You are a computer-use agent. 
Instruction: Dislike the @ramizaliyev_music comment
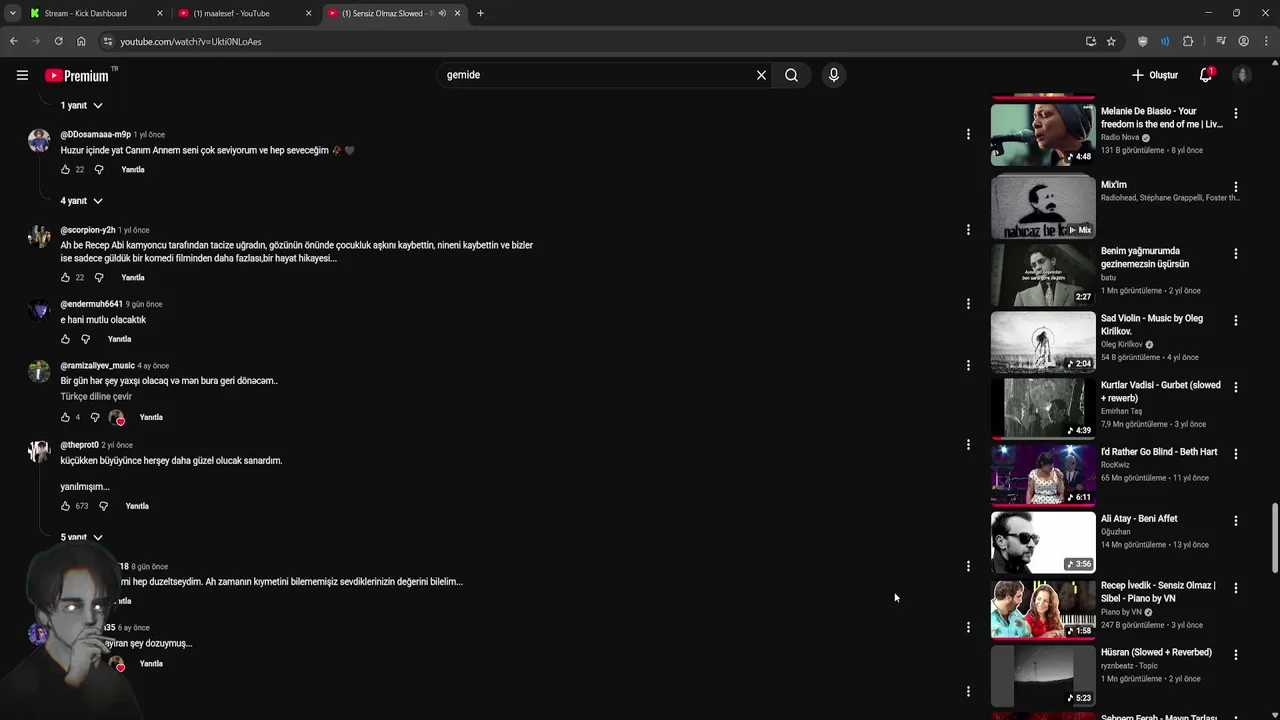(95, 417)
